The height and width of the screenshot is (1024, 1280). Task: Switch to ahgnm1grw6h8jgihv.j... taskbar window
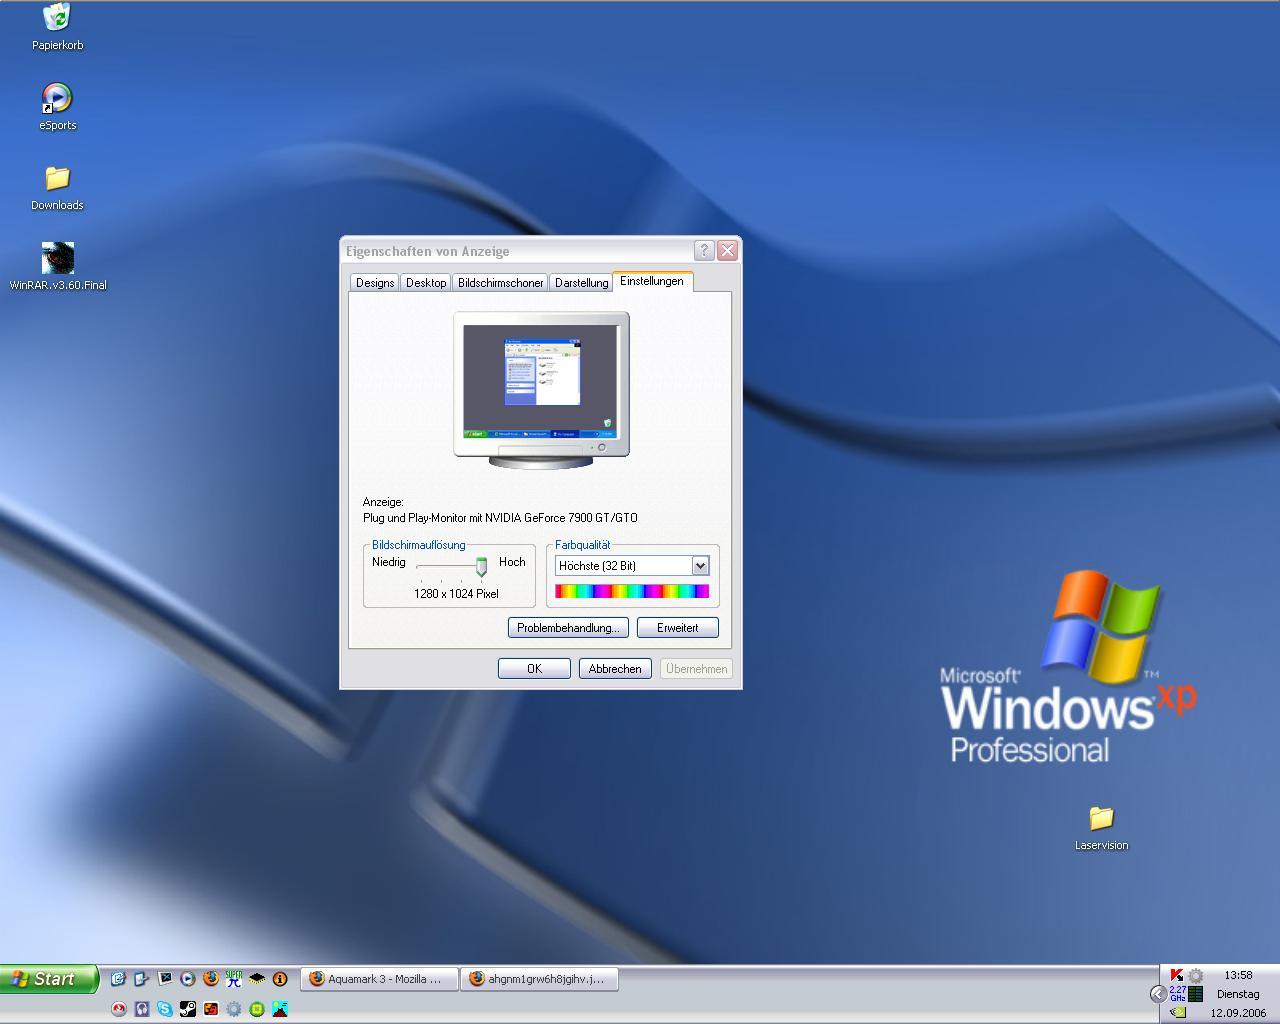coord(540,979)
